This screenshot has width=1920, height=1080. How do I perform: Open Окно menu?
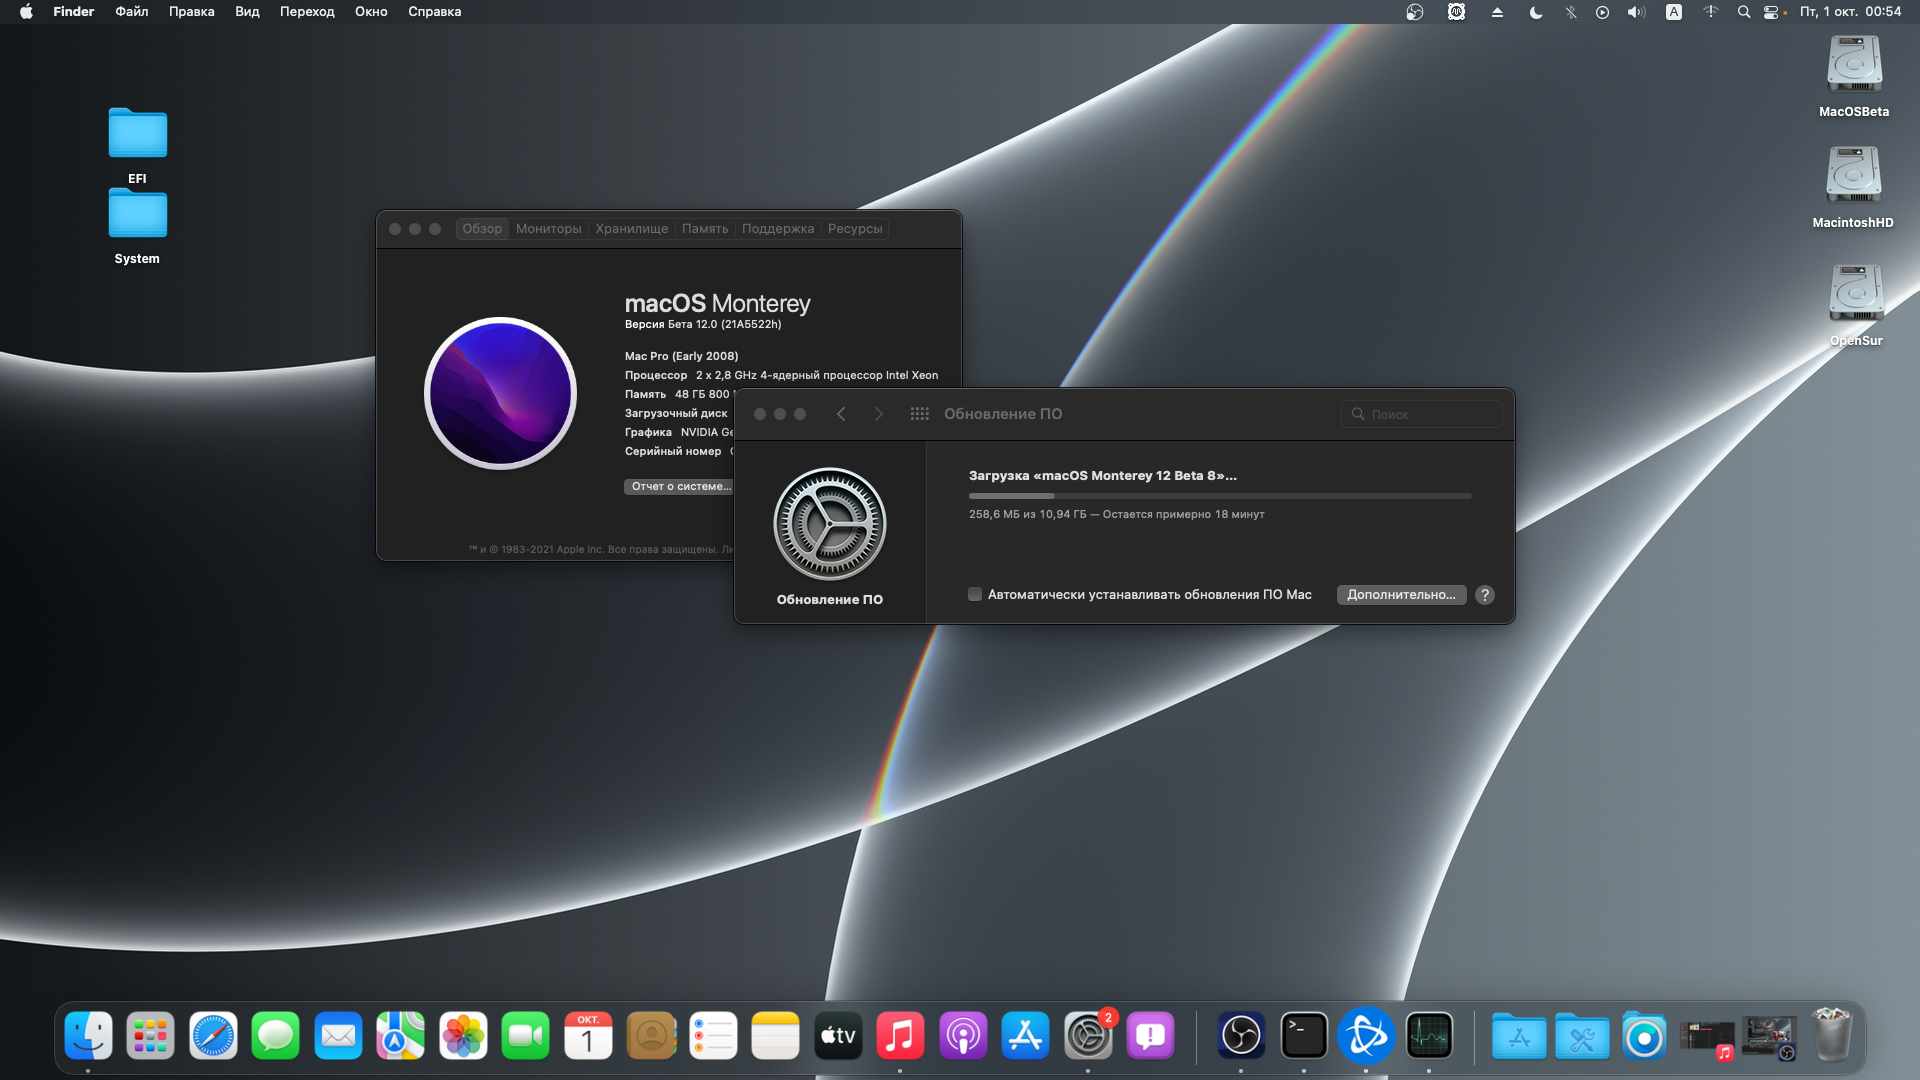(371, 12)
